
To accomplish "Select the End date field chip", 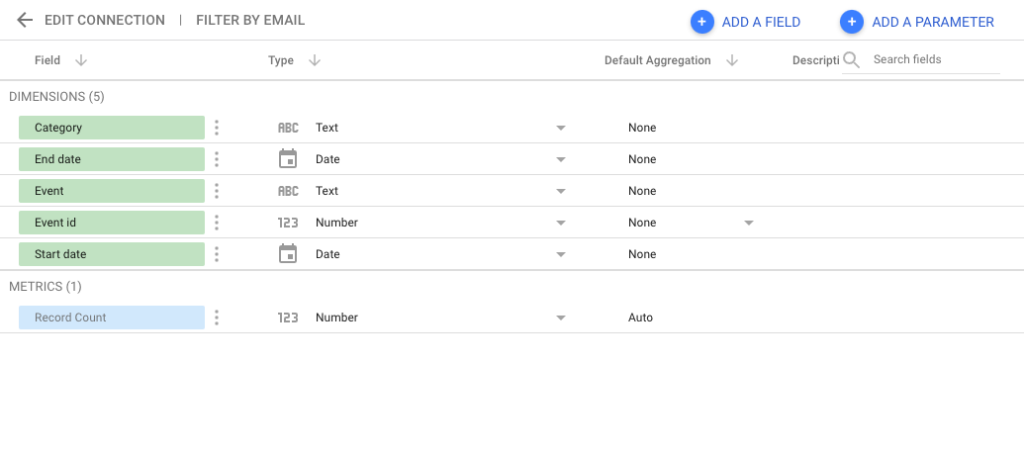I will 112,159.
